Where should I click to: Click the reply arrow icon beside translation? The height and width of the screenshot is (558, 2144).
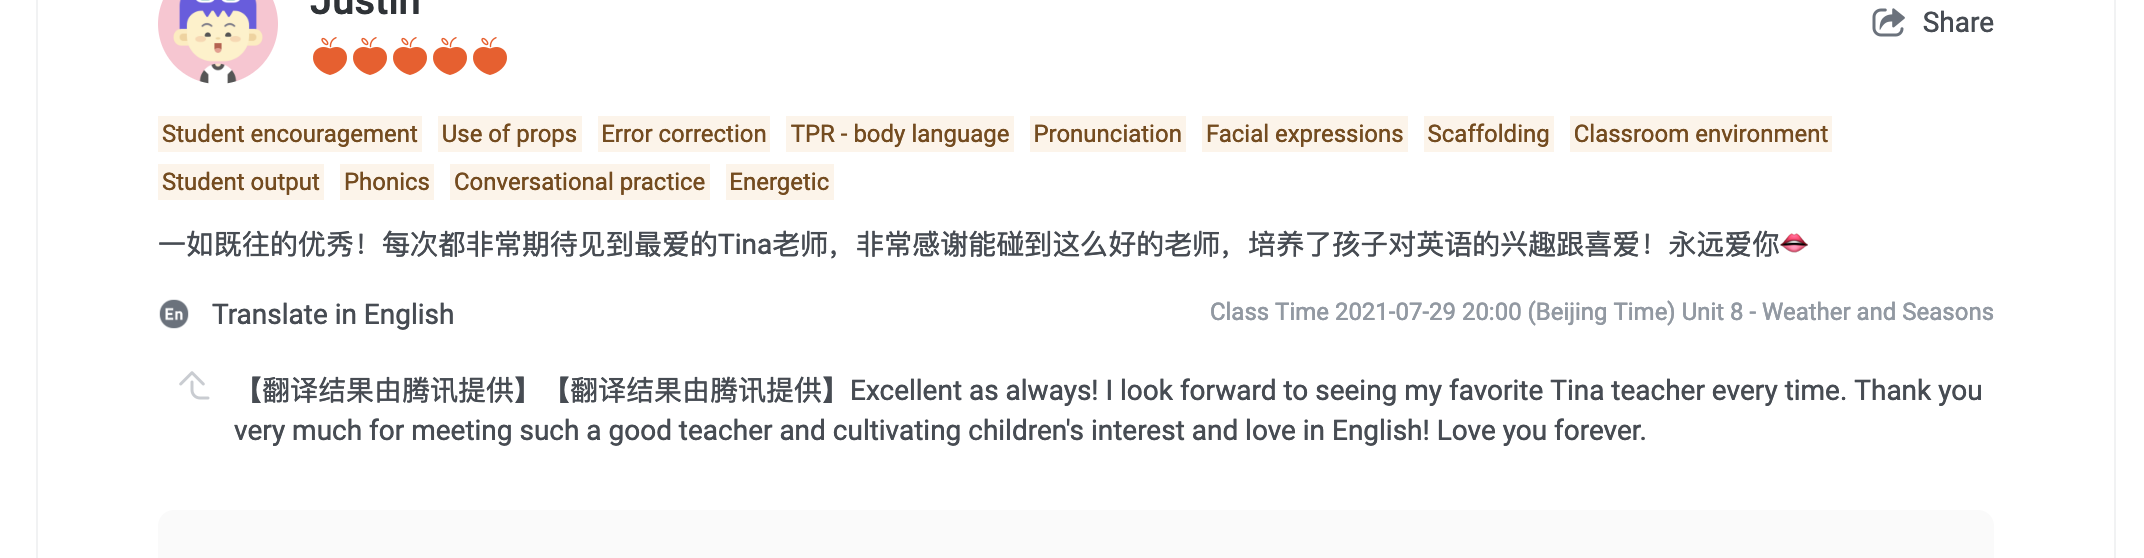(x=194, y=386)
